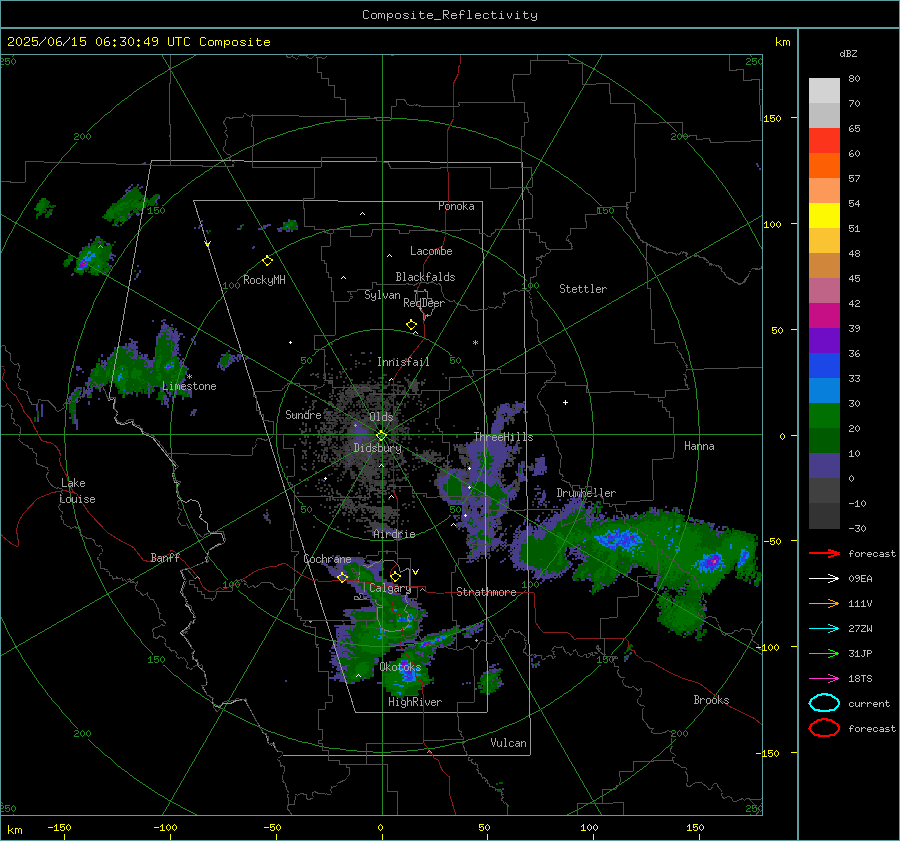Viewport: 900px width, 841px height.
Task: Select the yellow diamond marker below RedDeer
Action: (x=412, y=325)
